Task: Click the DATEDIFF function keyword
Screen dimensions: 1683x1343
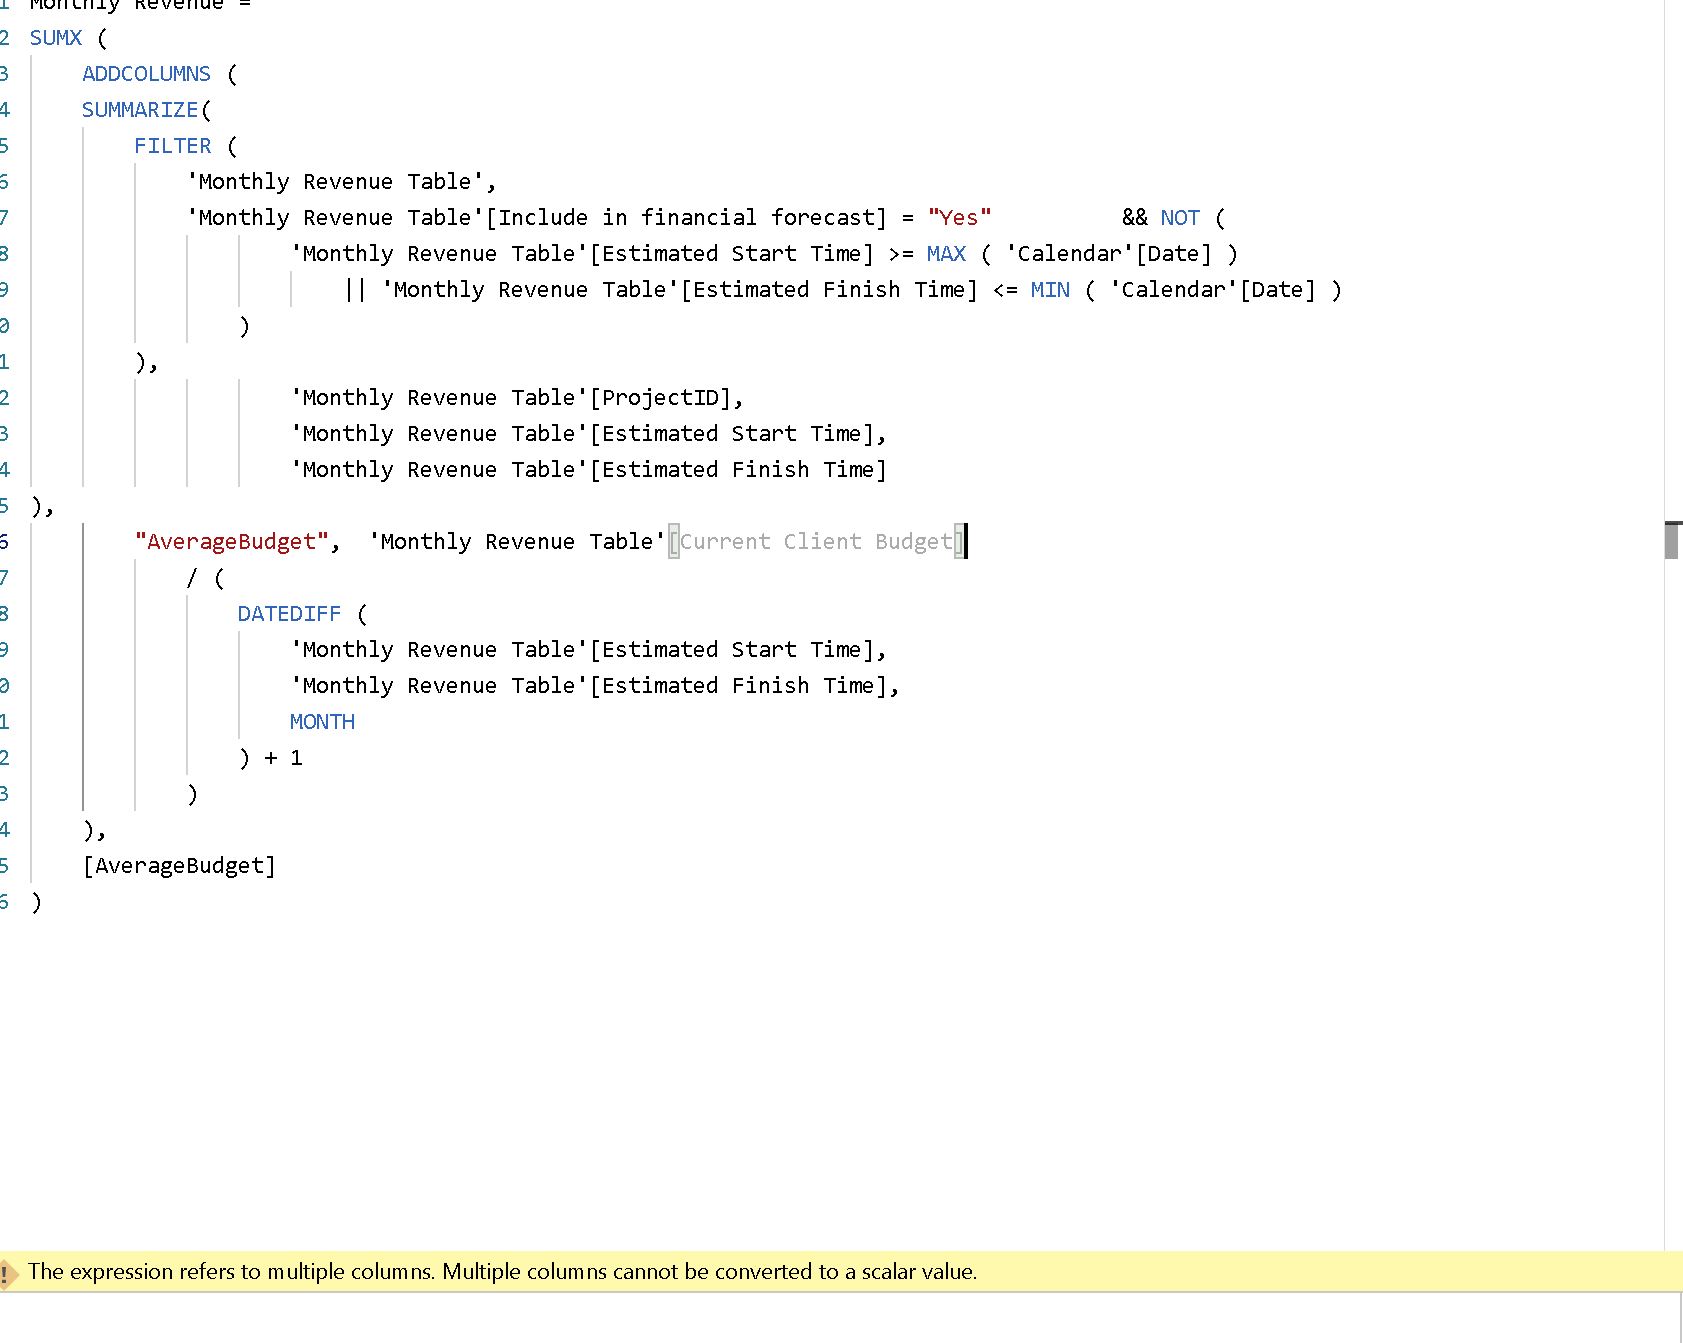Action: click(289, 614)
